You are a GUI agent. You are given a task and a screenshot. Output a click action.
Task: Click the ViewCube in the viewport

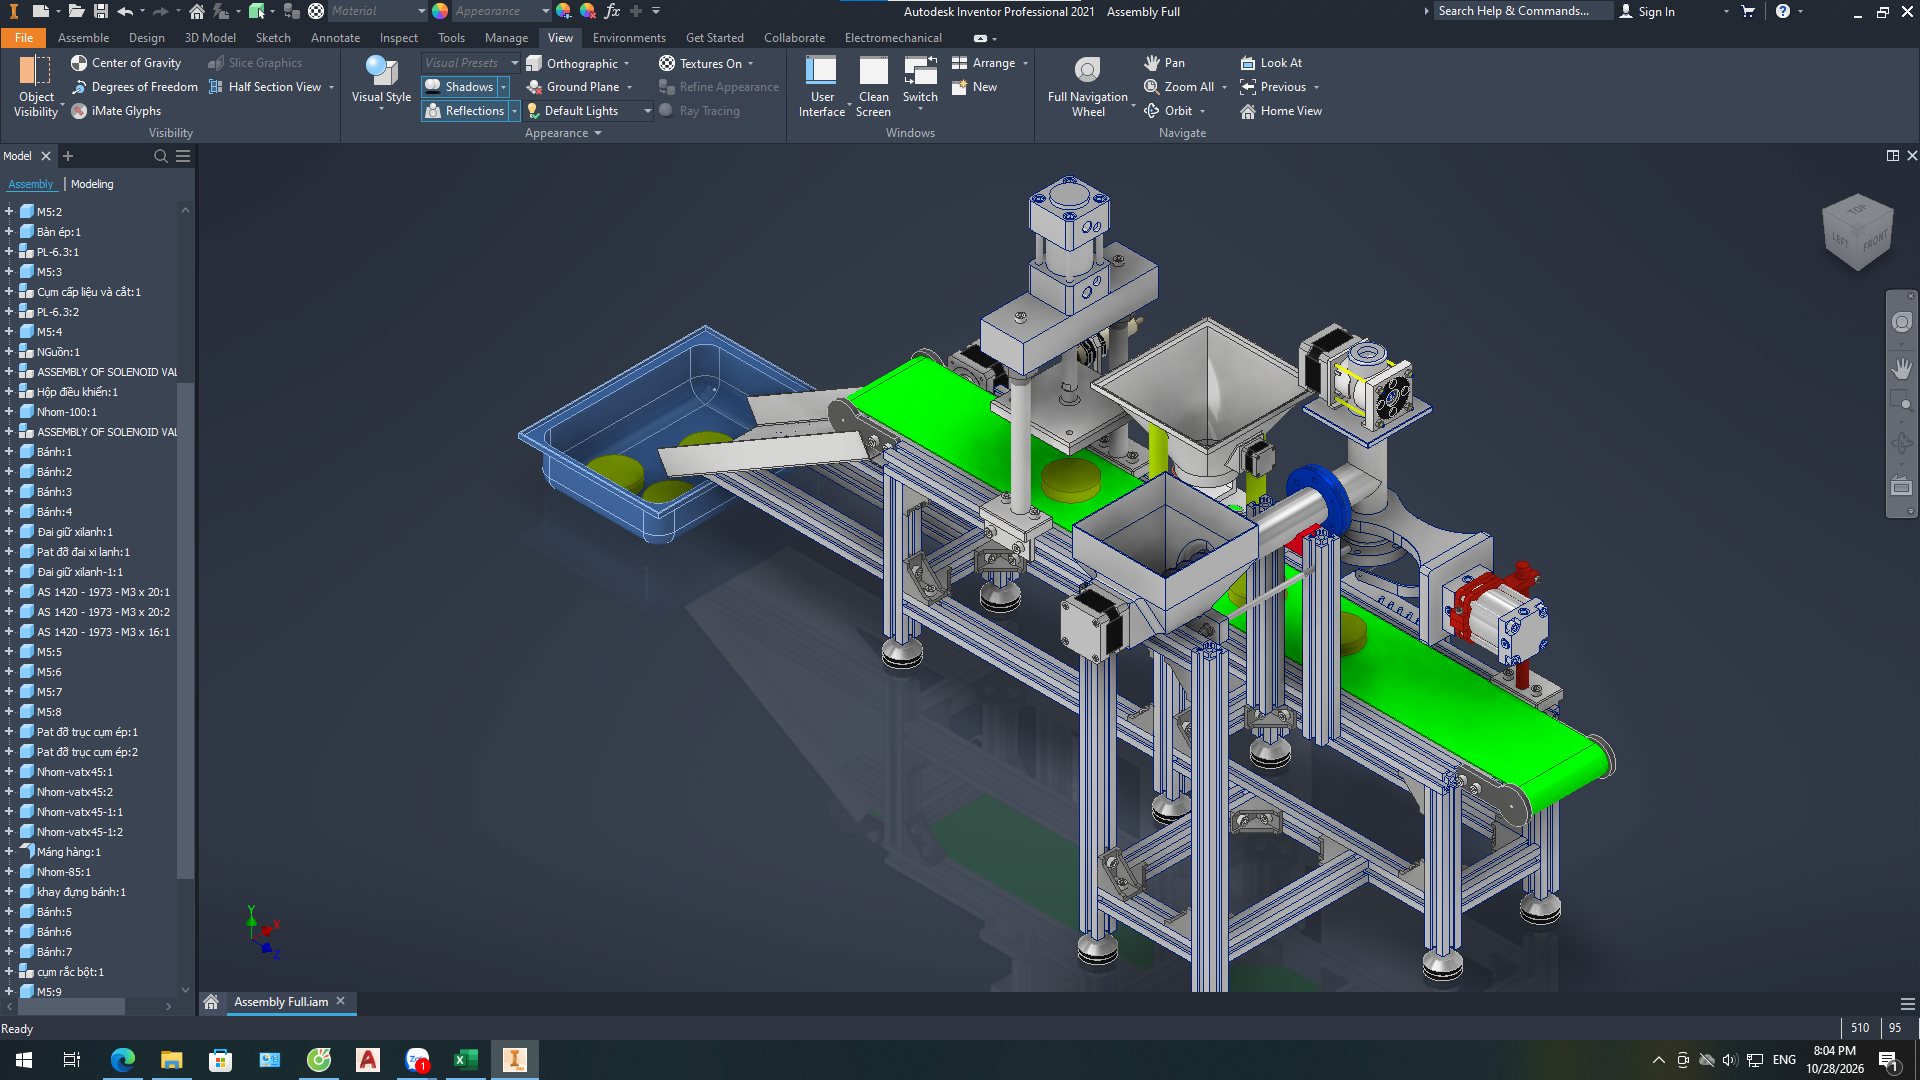point(1857,232)
